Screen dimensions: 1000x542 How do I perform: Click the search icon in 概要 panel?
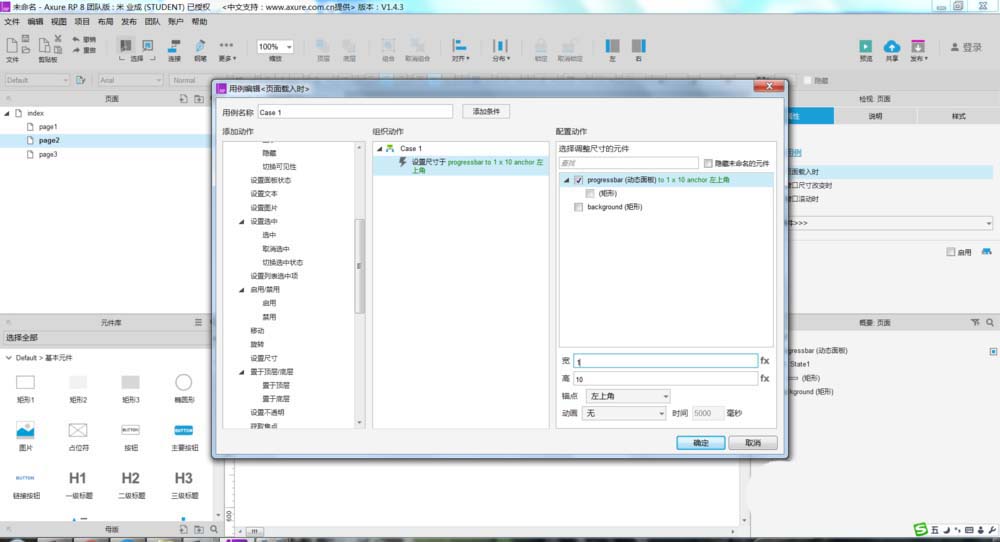990,323
